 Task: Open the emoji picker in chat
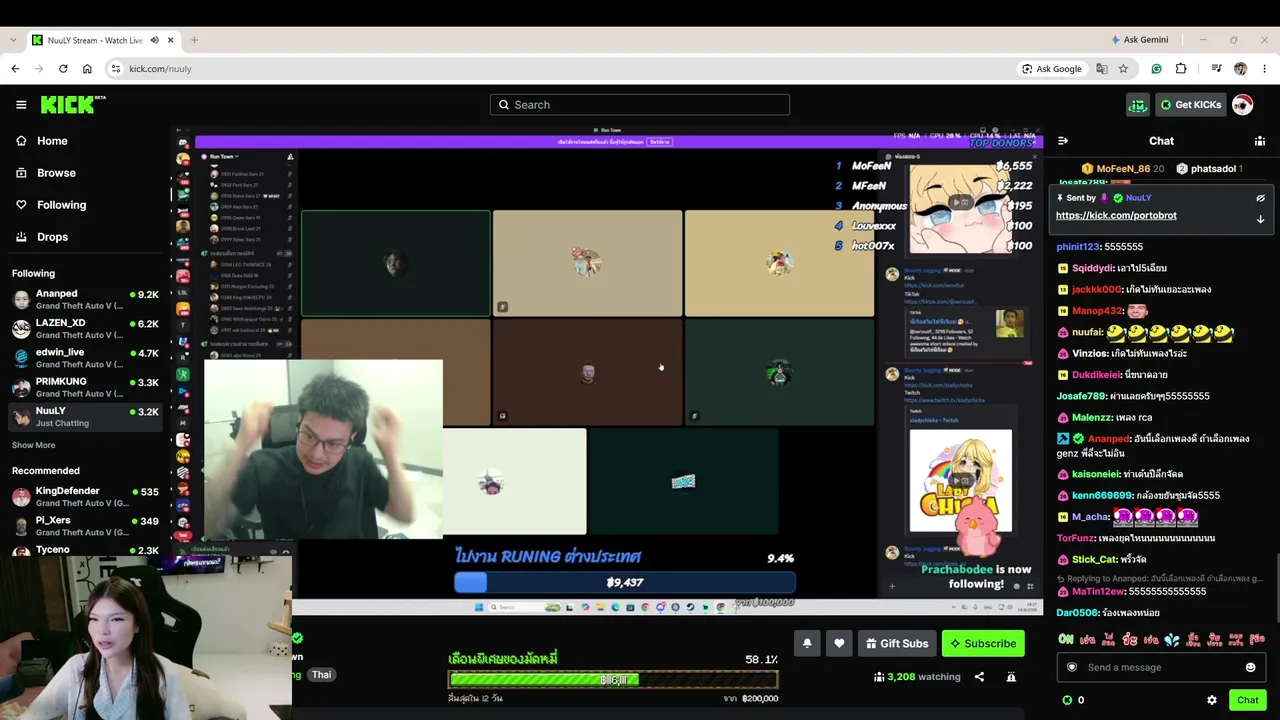click(1250, 667)
